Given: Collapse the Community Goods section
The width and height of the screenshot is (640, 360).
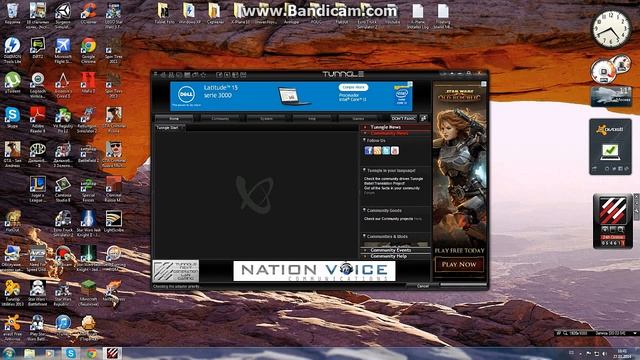Looking at the screenshot, I should click(x=364, y=210).
